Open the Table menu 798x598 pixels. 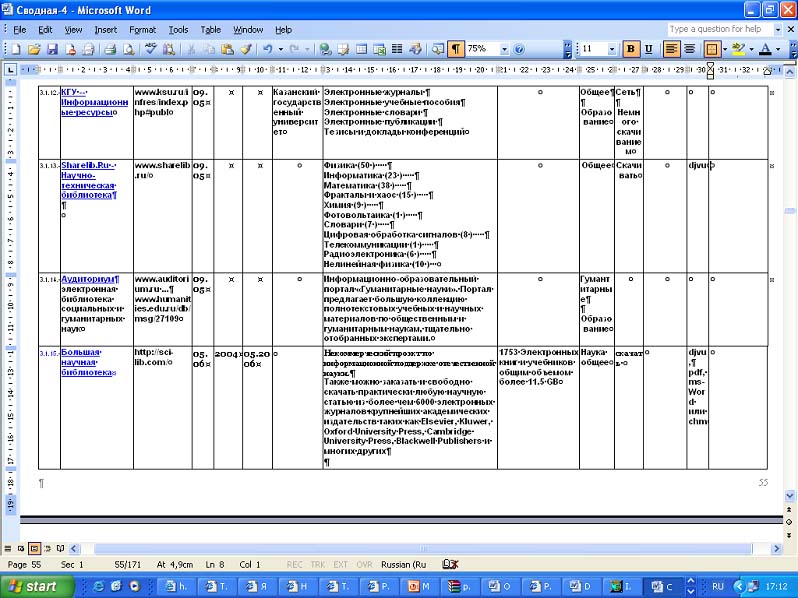pos(210,30)
